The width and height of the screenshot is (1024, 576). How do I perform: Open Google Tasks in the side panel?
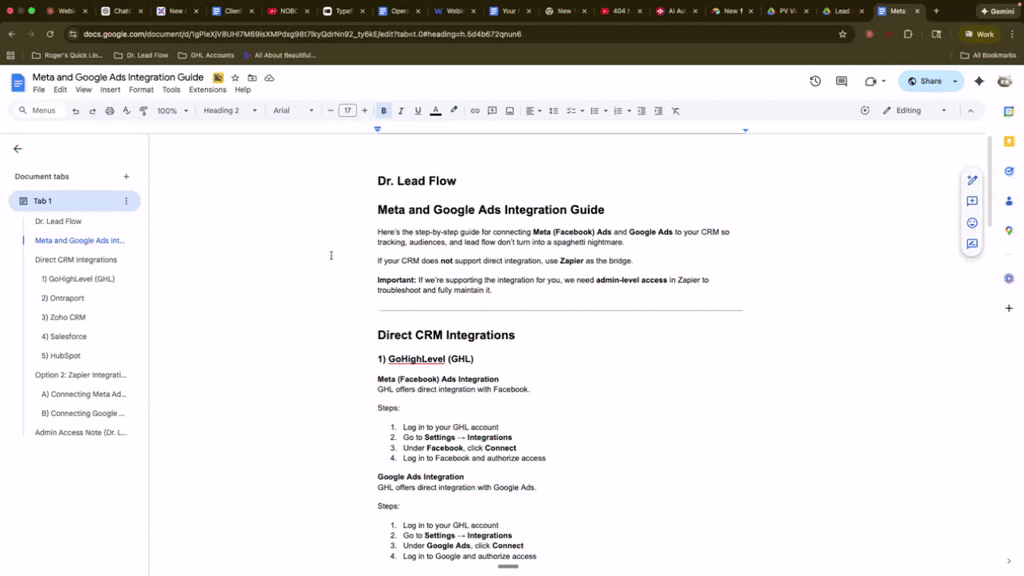[x=1009, y=172]
